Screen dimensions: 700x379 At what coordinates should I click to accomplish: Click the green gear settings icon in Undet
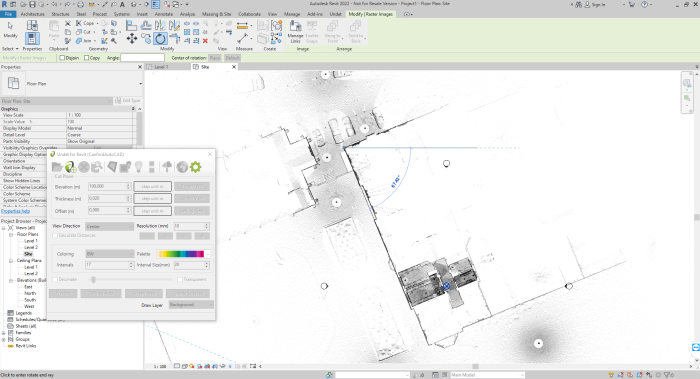196,167
